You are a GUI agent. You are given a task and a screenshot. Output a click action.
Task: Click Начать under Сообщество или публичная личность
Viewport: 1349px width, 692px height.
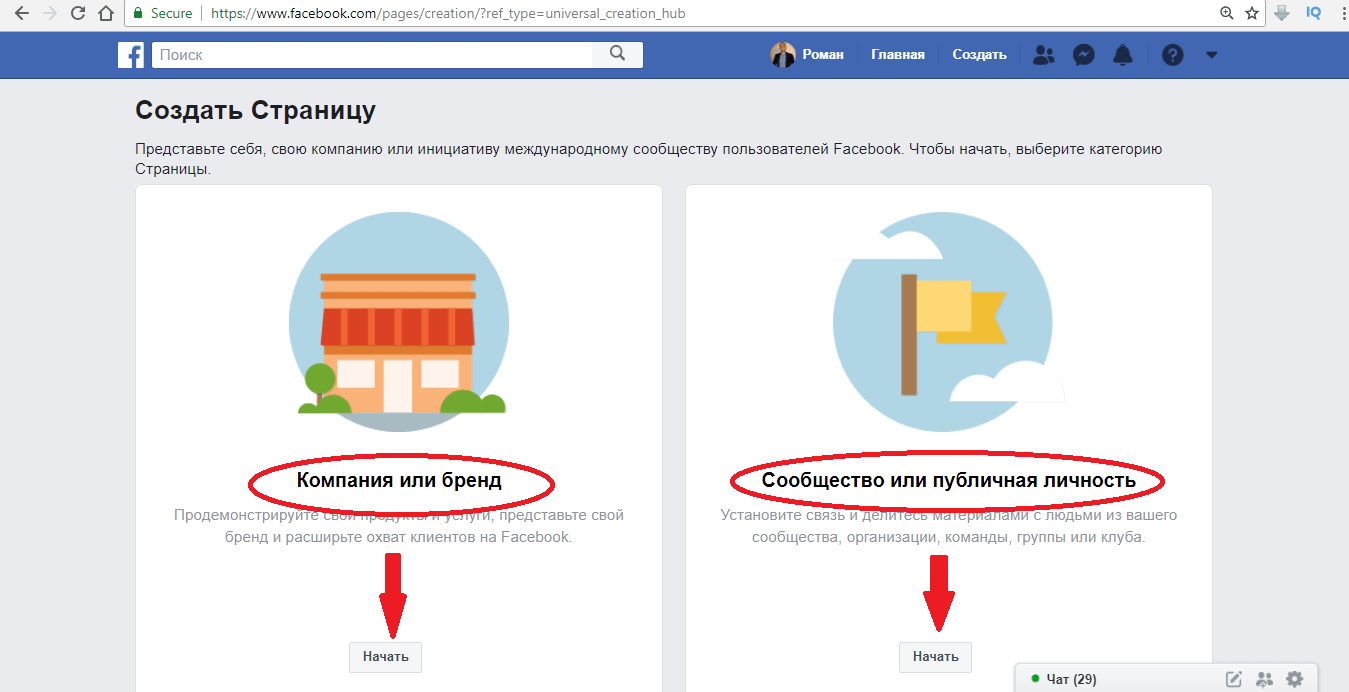tap(935, 657)
